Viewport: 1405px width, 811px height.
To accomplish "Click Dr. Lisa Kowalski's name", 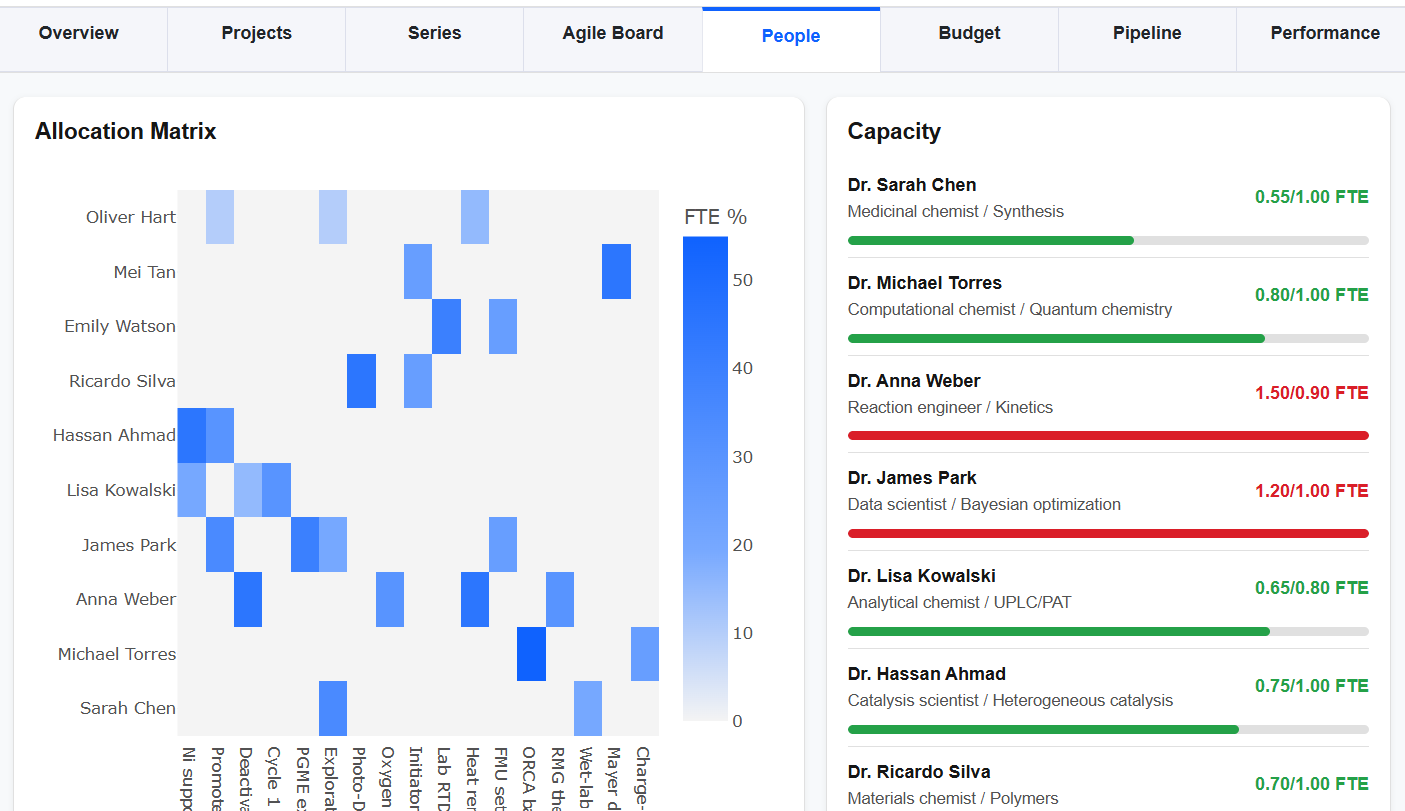I will tap(921, 576).
